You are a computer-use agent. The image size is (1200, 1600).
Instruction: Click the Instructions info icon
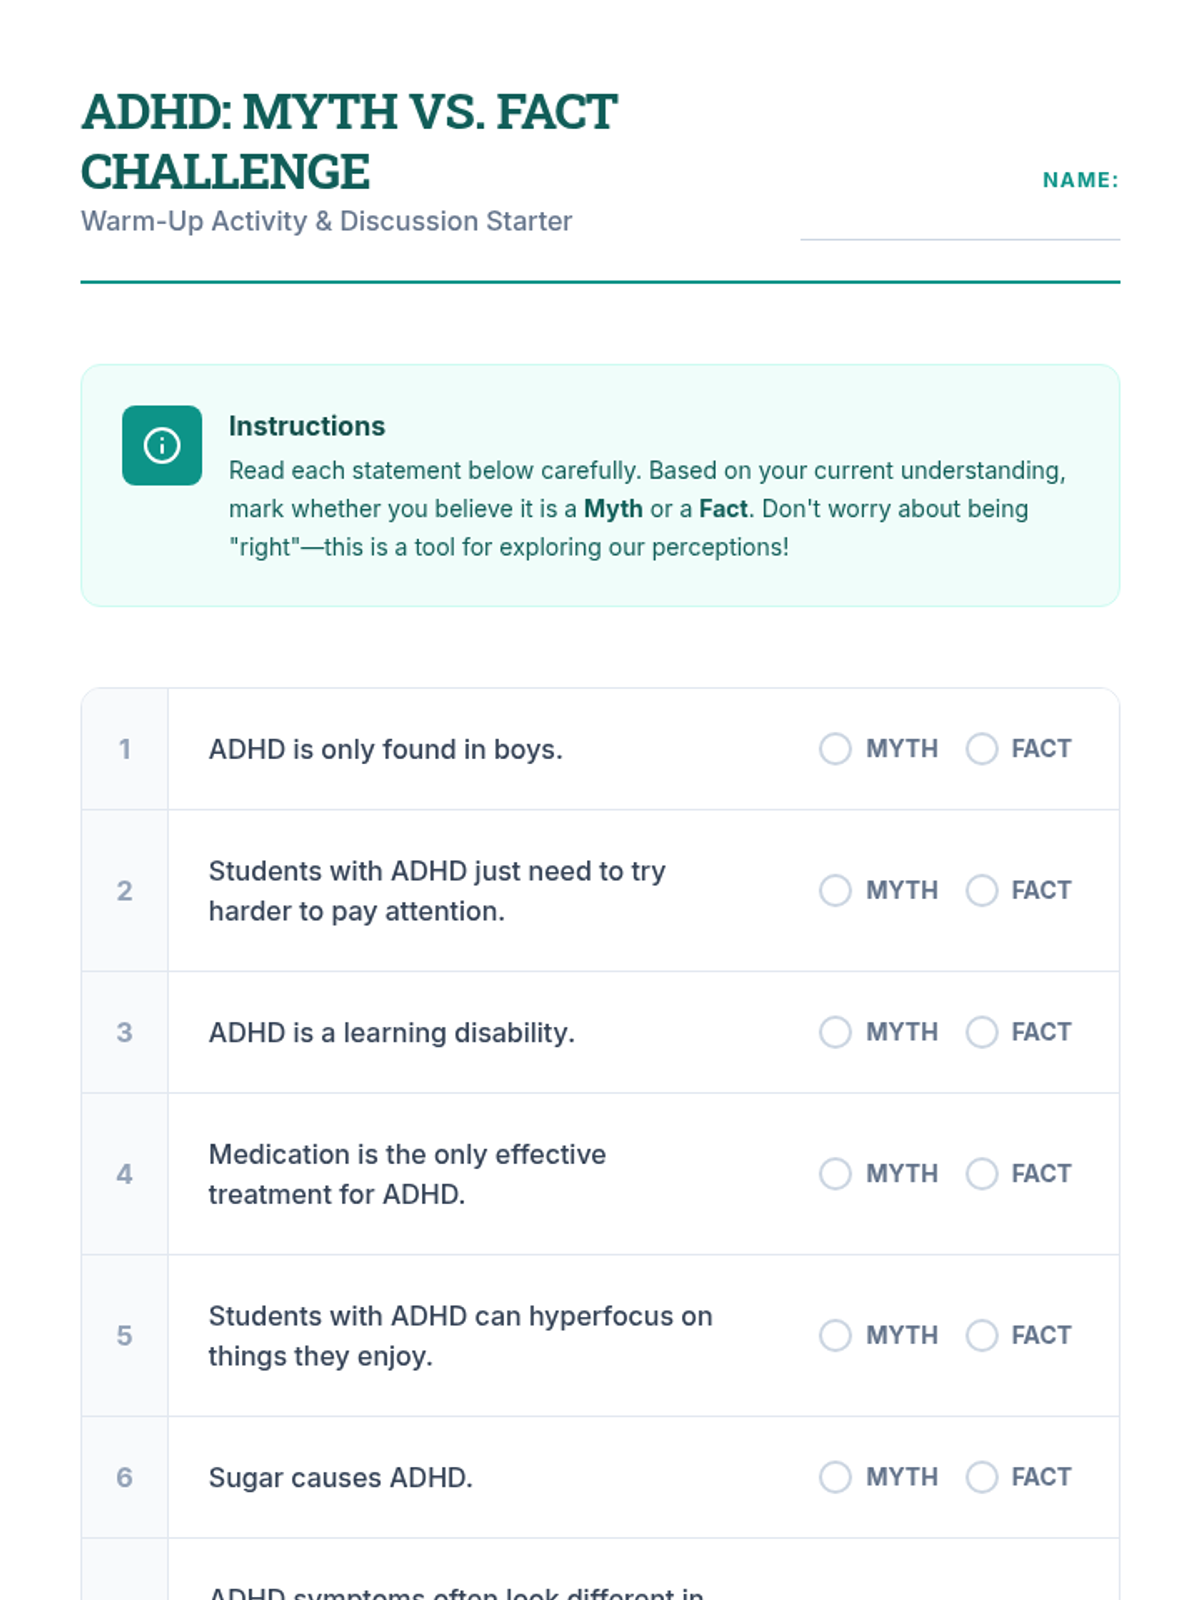click(162, 445)
